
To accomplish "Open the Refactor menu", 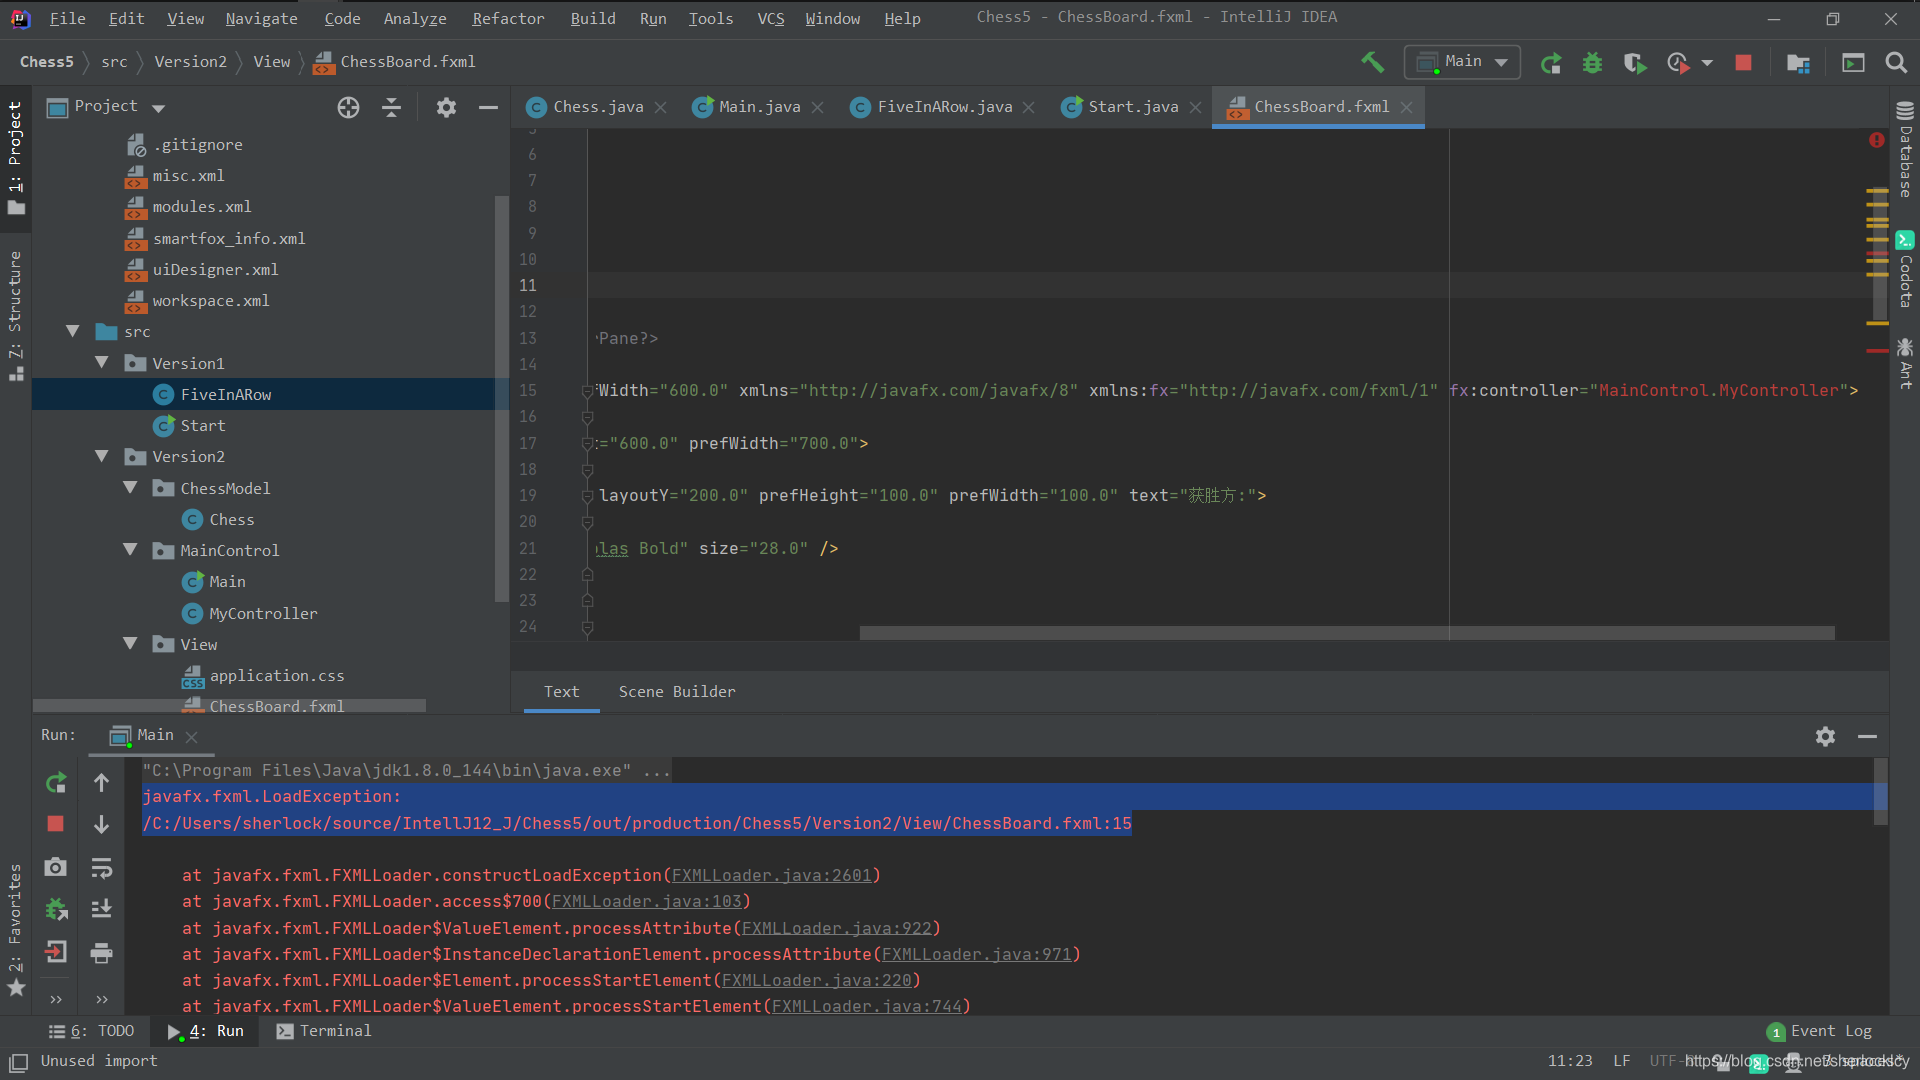I will click(507, 18).
